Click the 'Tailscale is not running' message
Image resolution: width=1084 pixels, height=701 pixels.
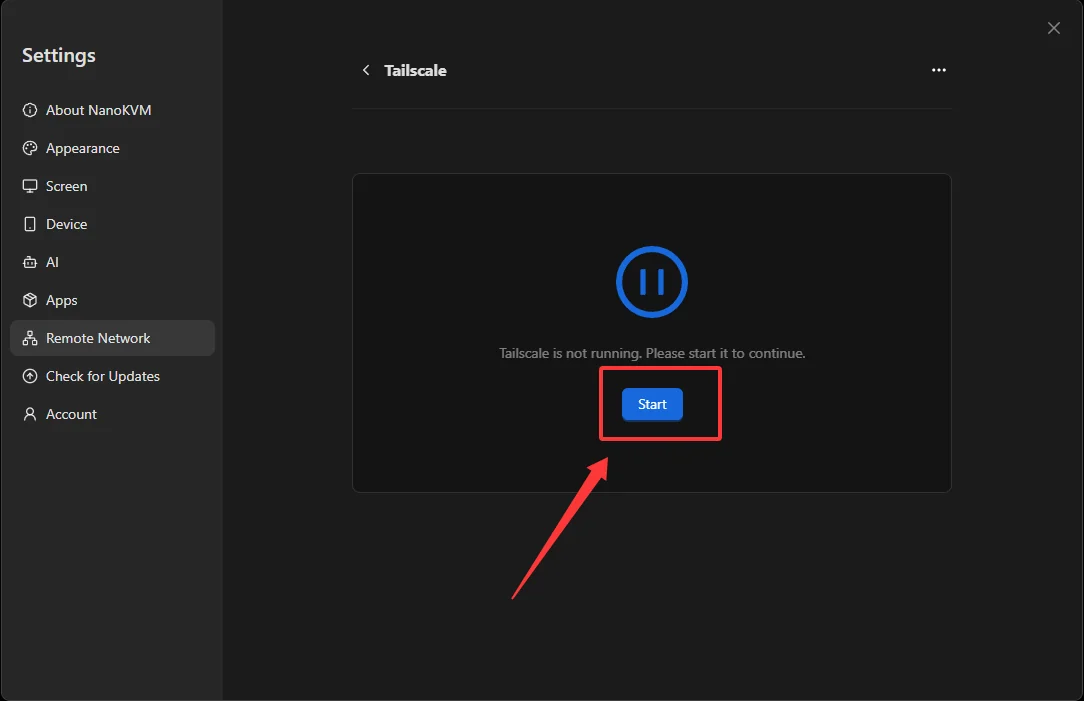652,353
